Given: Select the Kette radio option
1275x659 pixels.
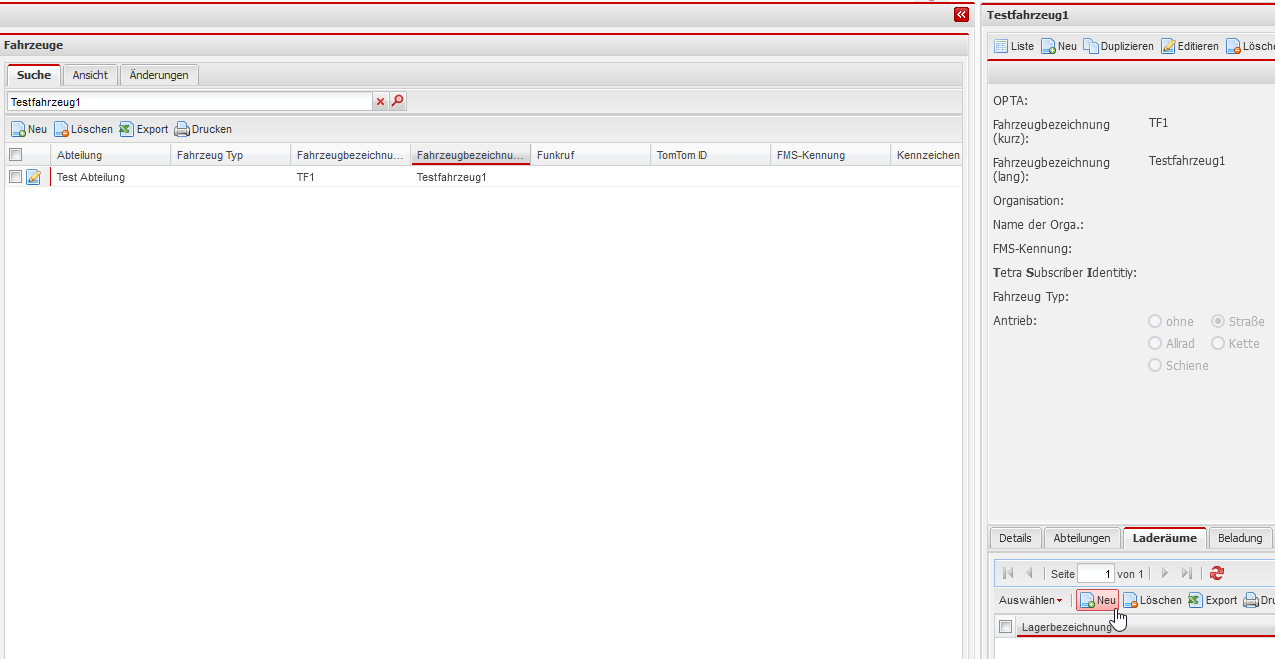Looking at the screenshot, I should click(x=1218, y=344).
